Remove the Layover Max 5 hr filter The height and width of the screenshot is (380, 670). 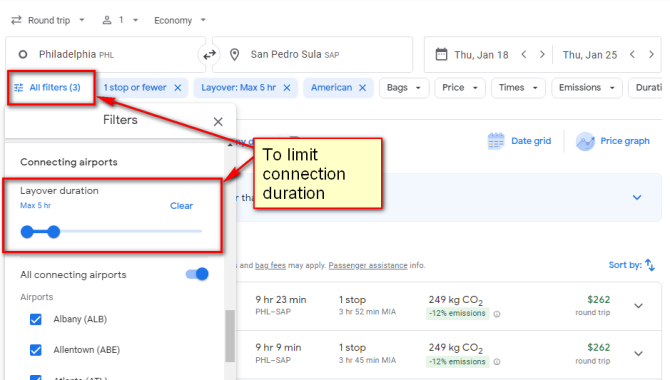[287, 88]
